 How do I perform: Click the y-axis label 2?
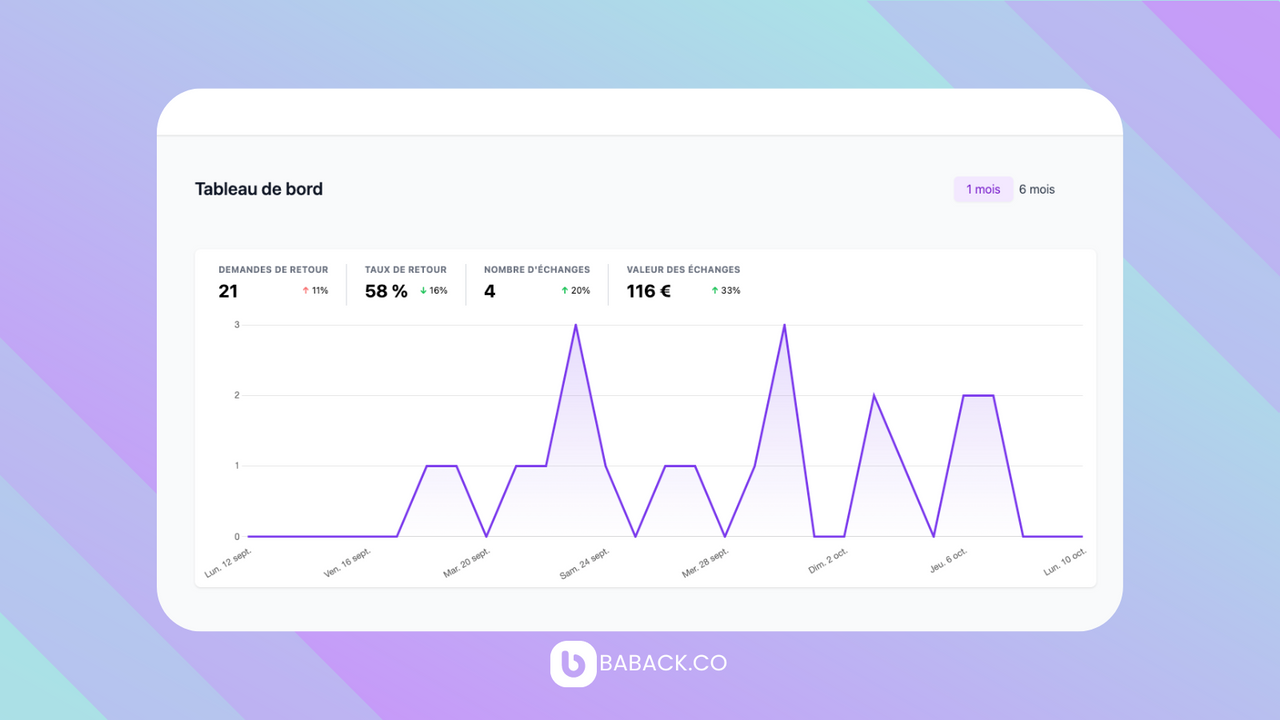(x=237, y=395)
